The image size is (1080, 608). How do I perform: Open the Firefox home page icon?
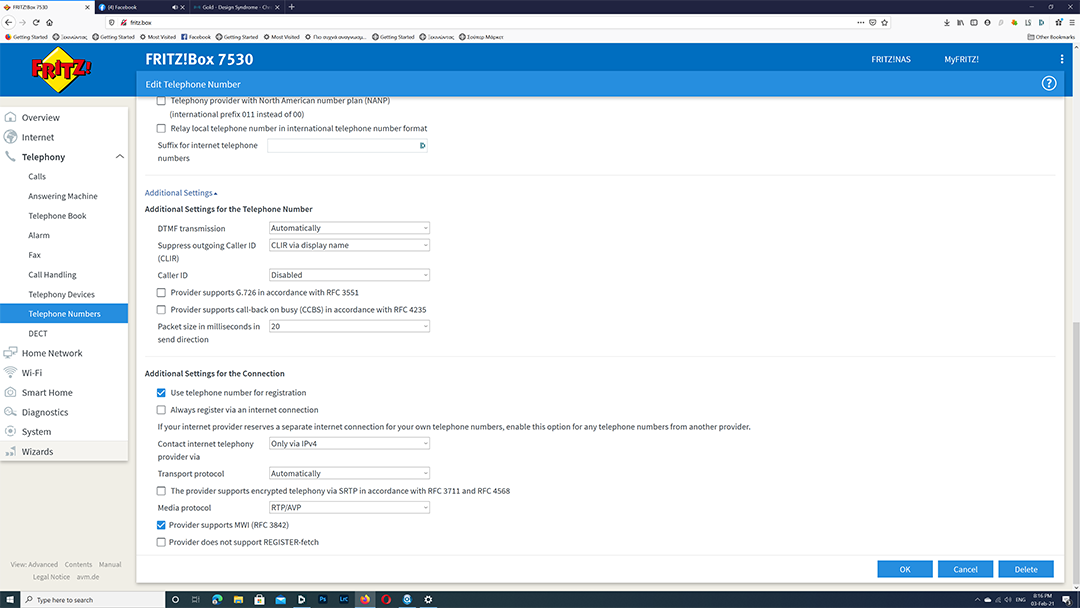(x=50, y=22)
